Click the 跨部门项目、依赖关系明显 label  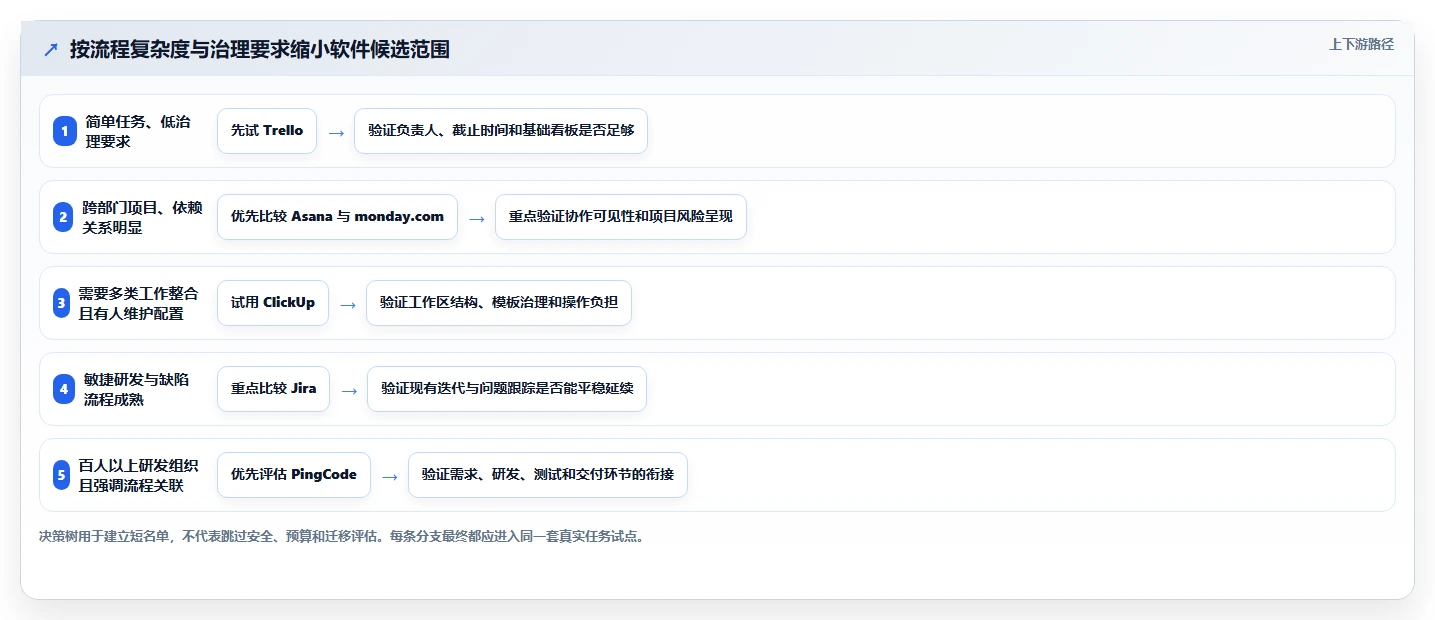[x=142, y=217]
